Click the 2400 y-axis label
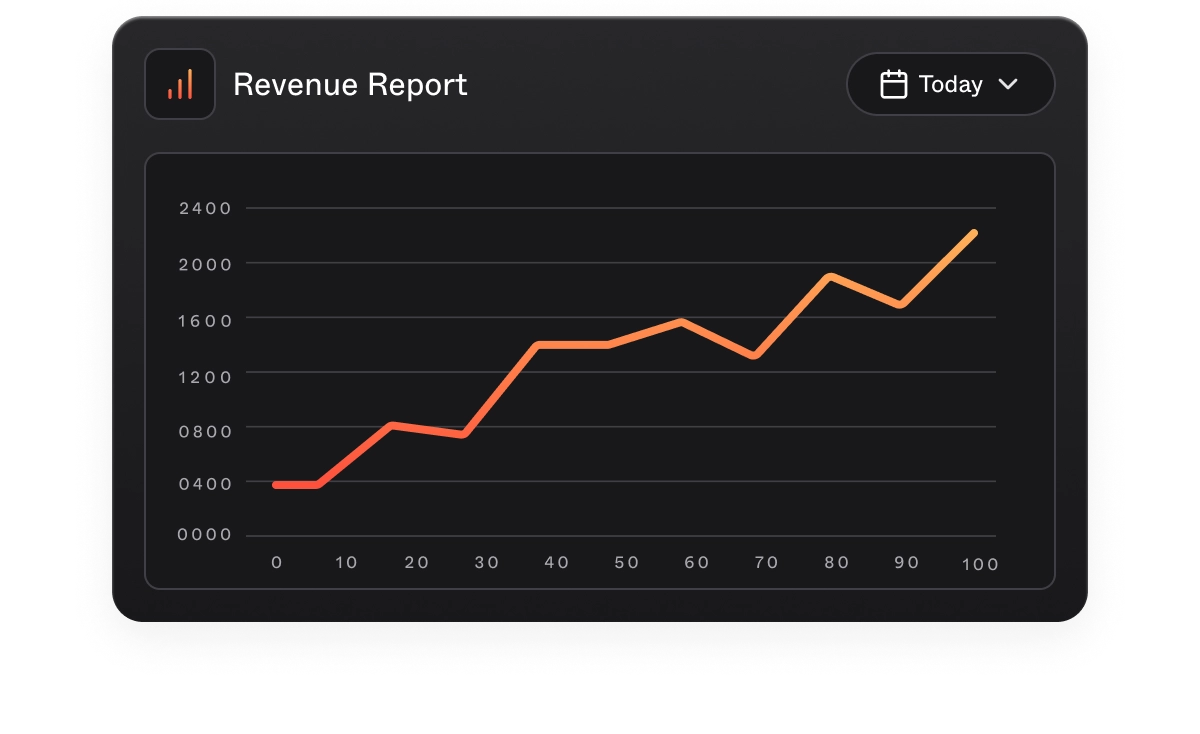The width and height of the screenshot is (1200, 734). coord(205,209)
